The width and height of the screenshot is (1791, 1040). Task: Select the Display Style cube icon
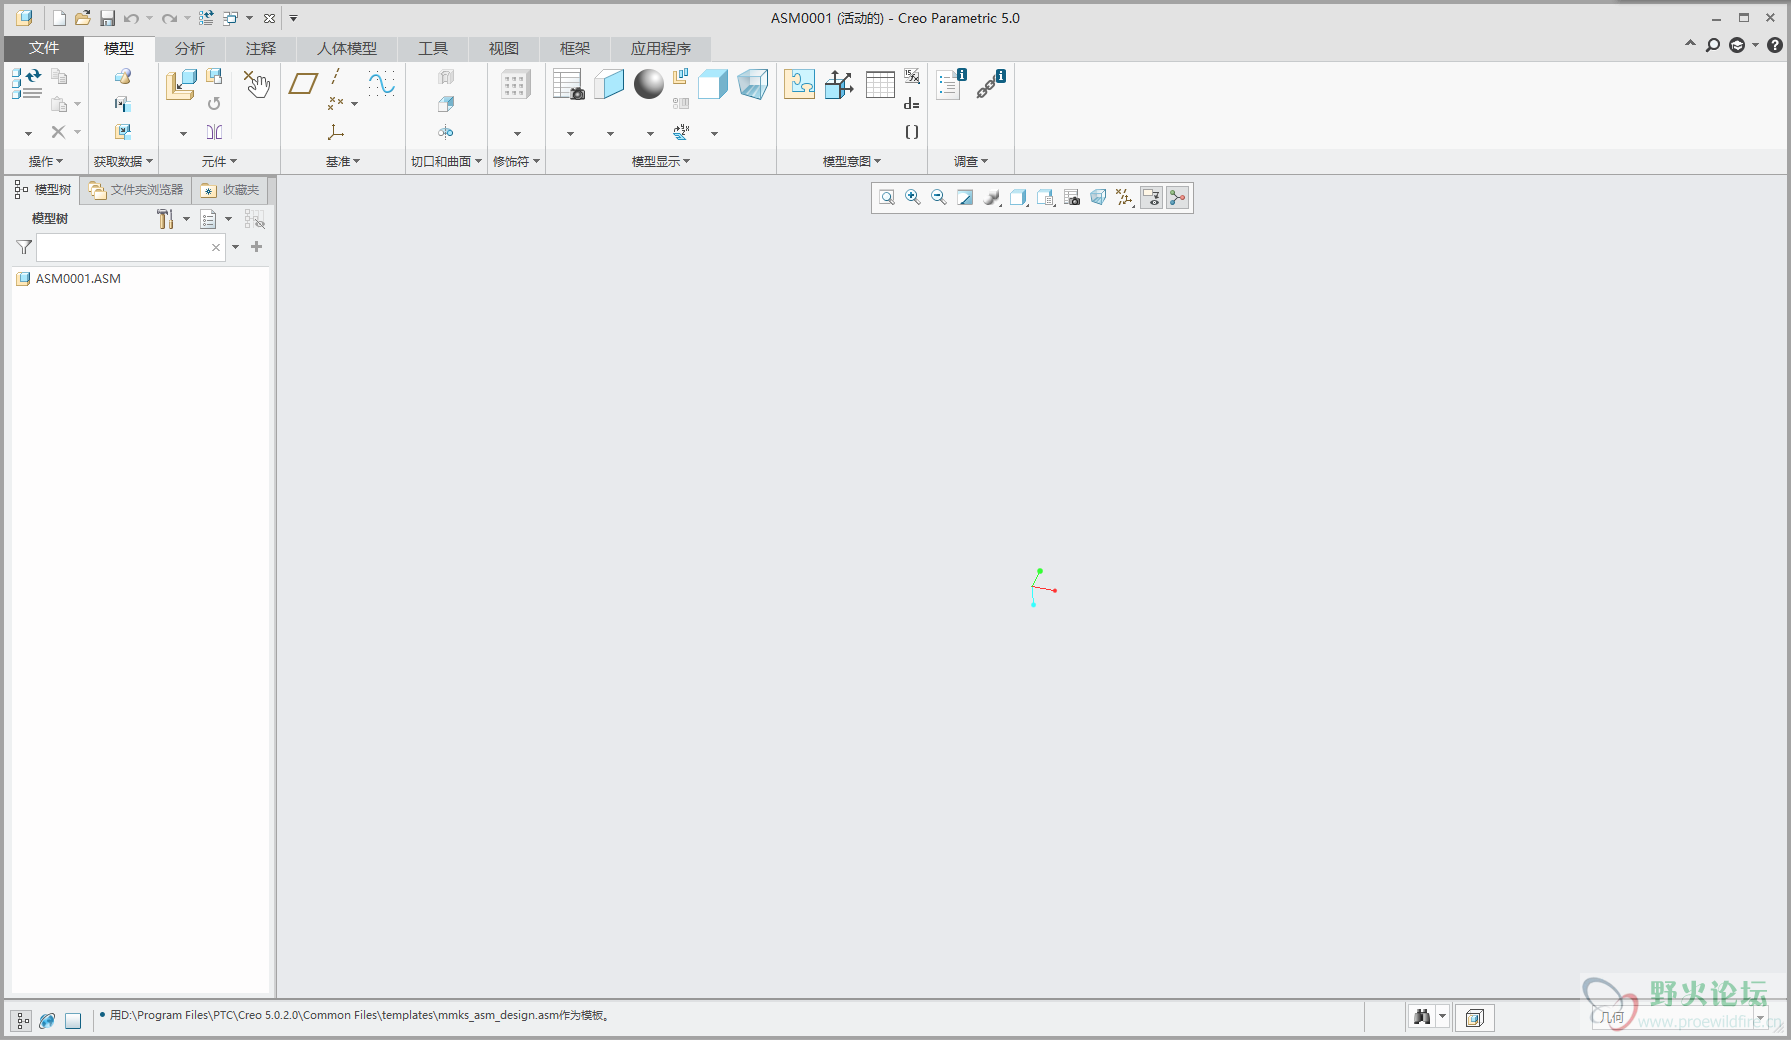click(713, 85)
